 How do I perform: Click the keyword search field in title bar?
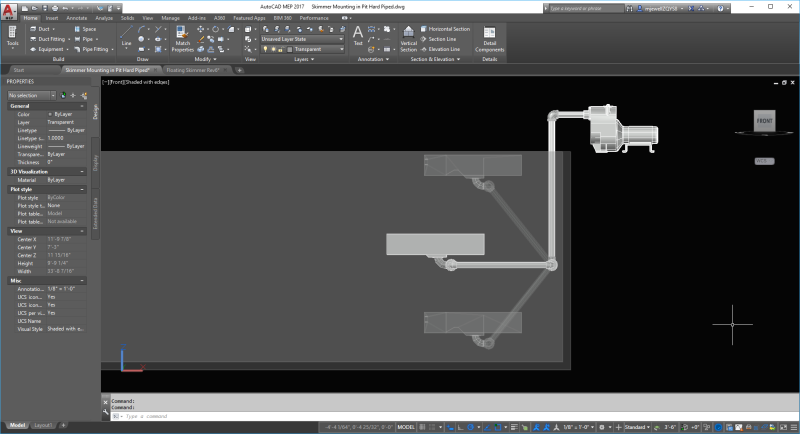click(x=586, y=8)
